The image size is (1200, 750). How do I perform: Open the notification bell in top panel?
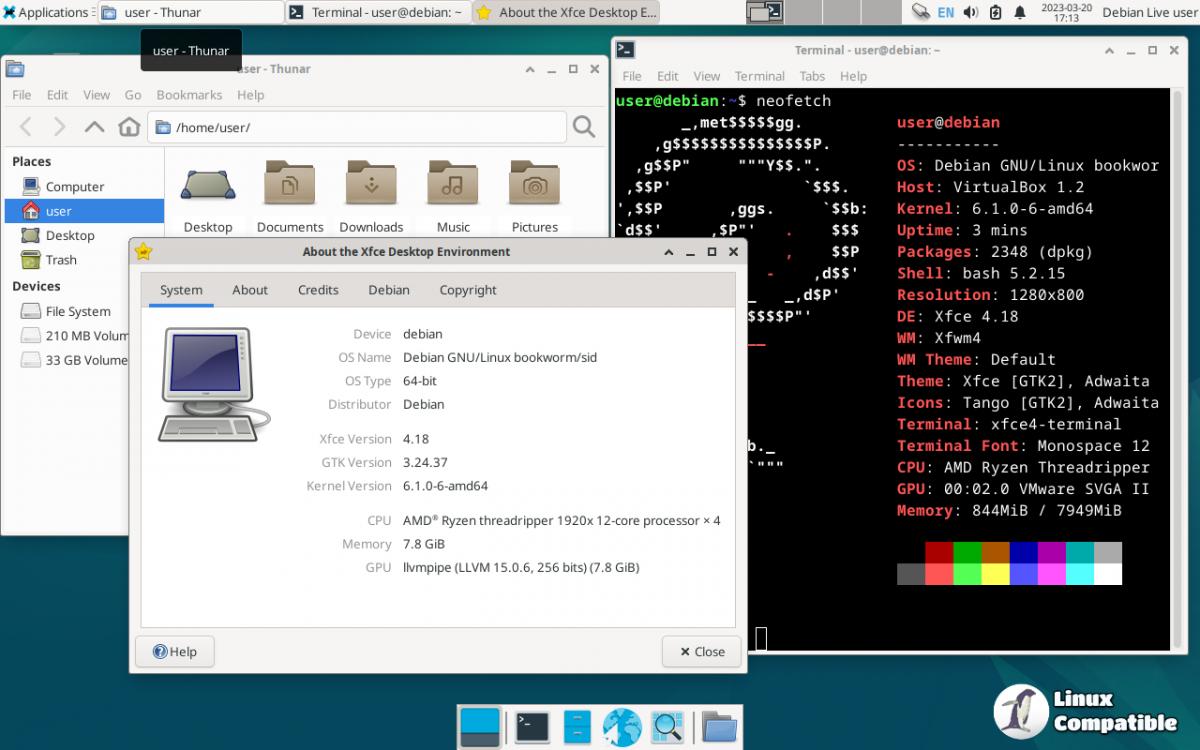(x=1020, y=13)
